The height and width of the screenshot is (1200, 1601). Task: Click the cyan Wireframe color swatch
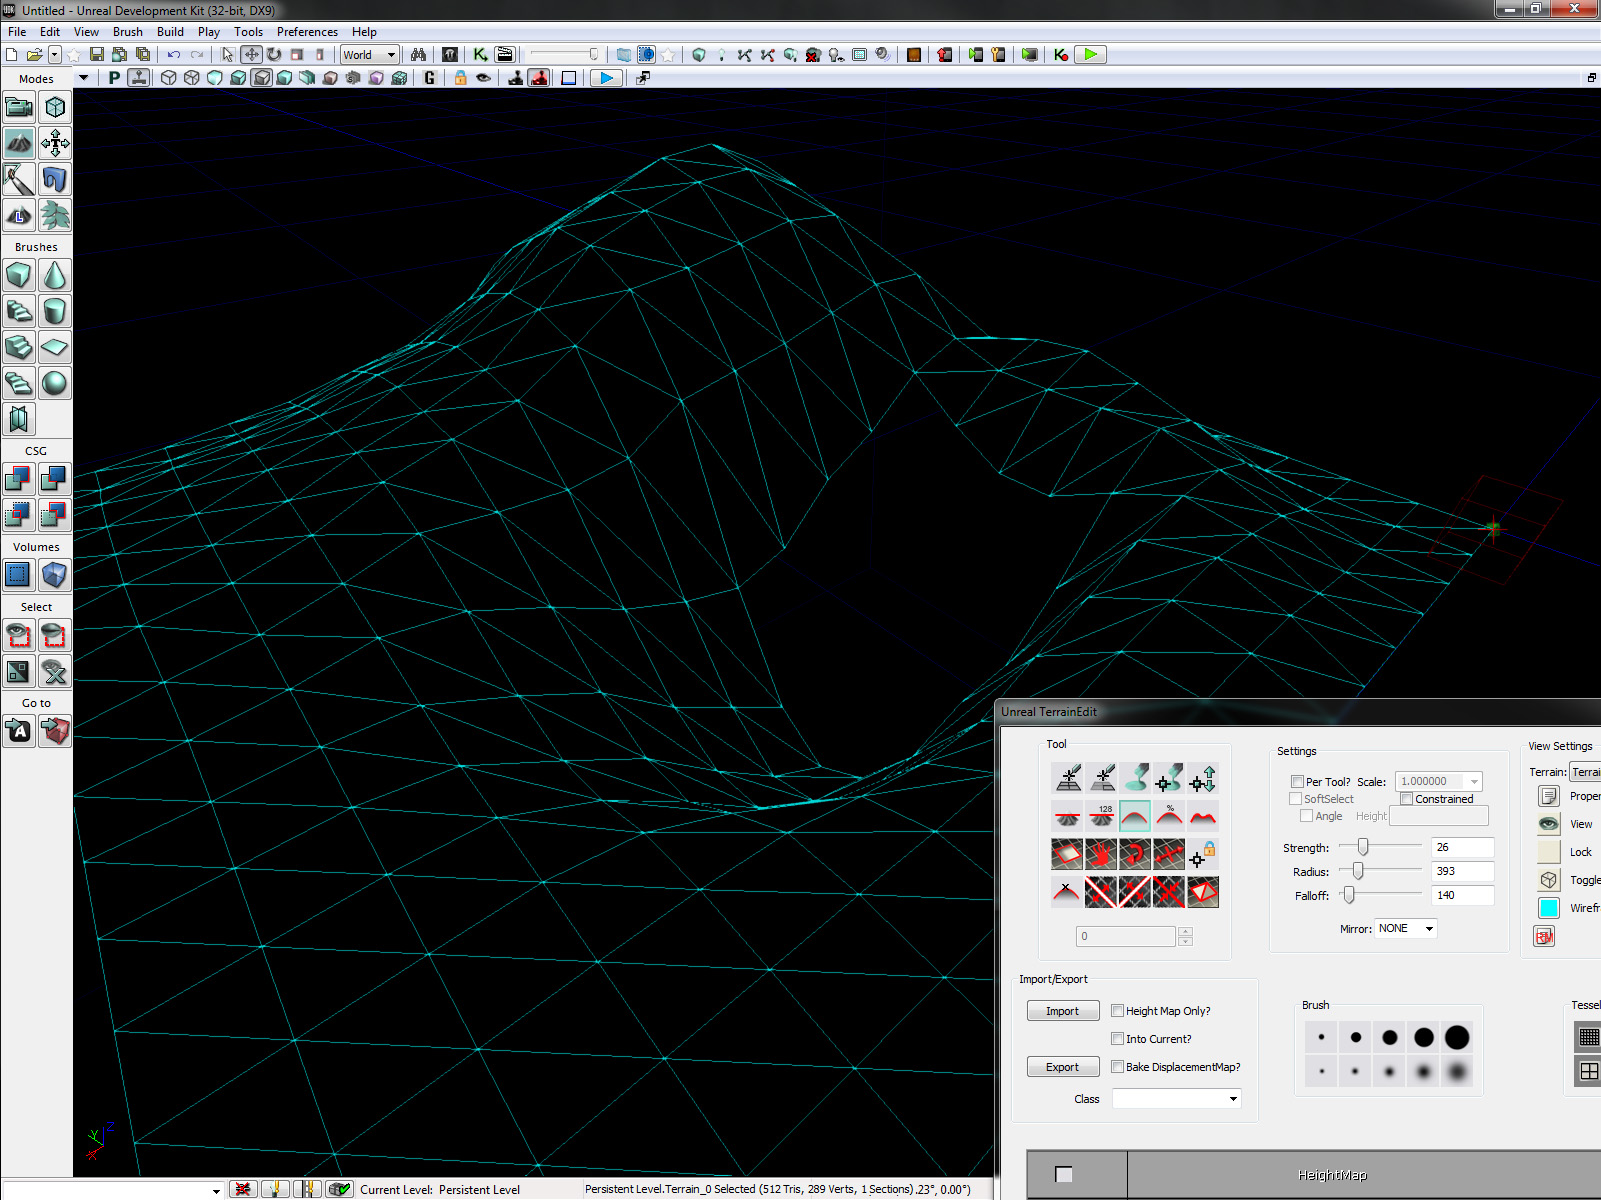1549,908
